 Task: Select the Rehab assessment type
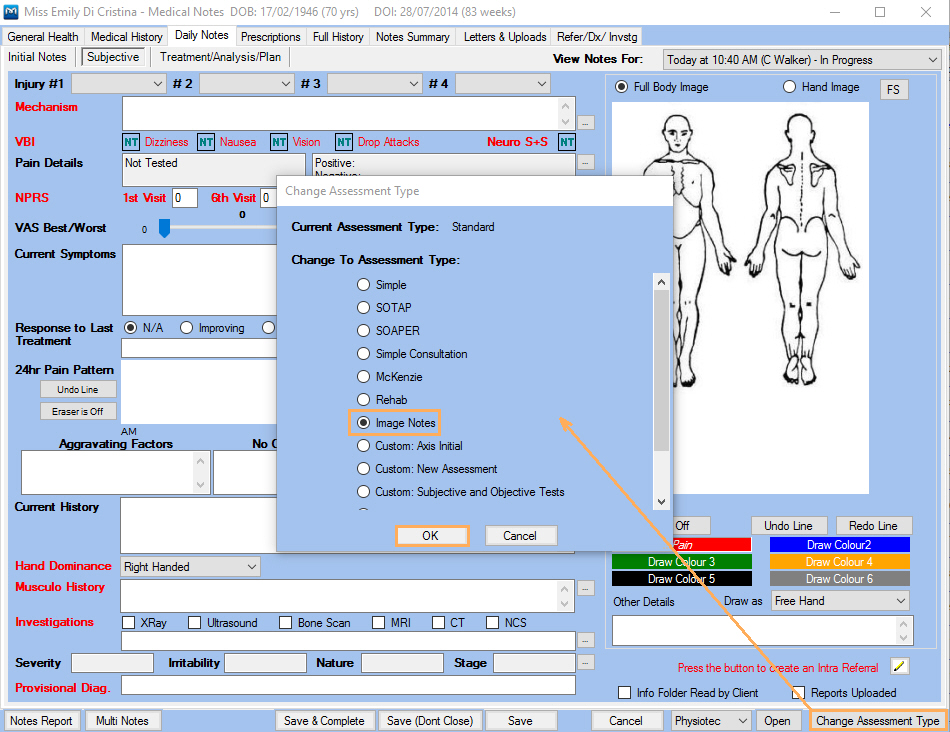[363, 400]
